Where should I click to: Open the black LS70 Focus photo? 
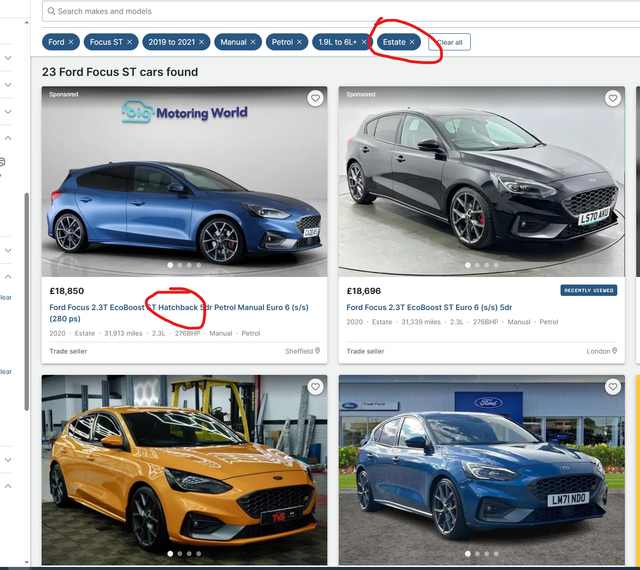tap(482, 182)
